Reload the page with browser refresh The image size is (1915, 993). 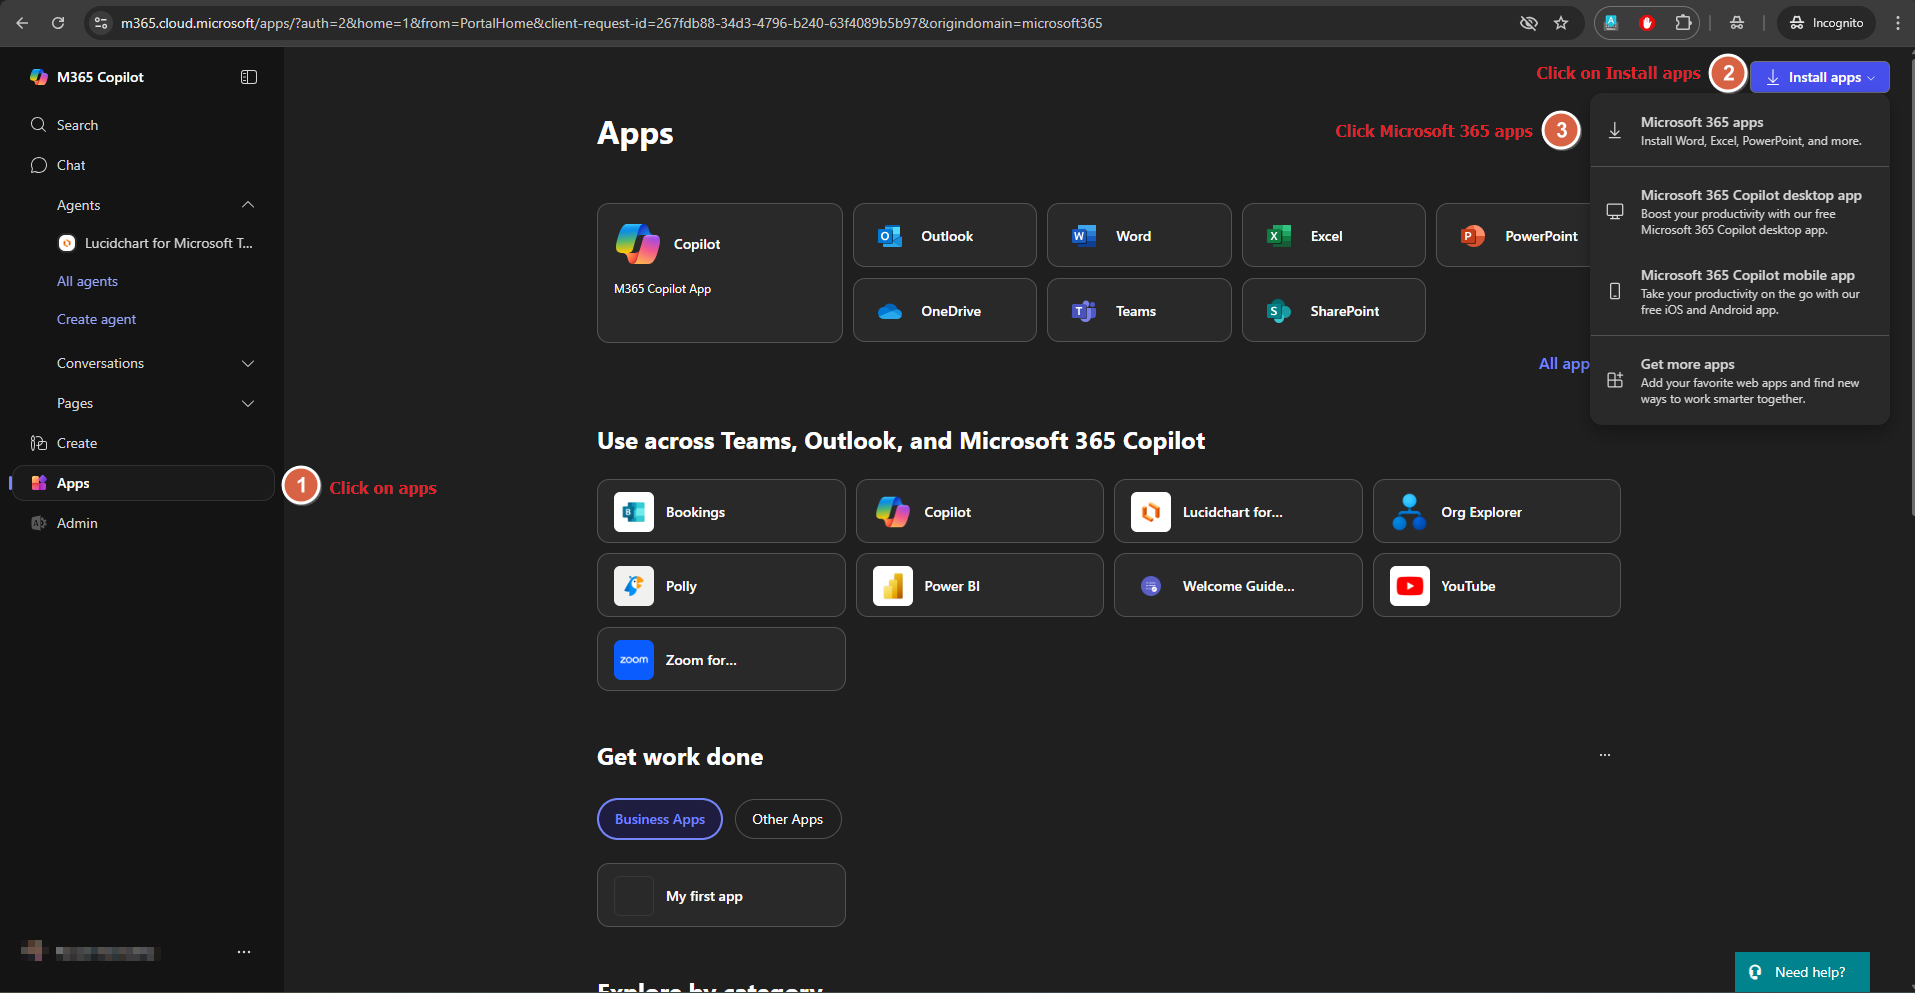(58, 23)
